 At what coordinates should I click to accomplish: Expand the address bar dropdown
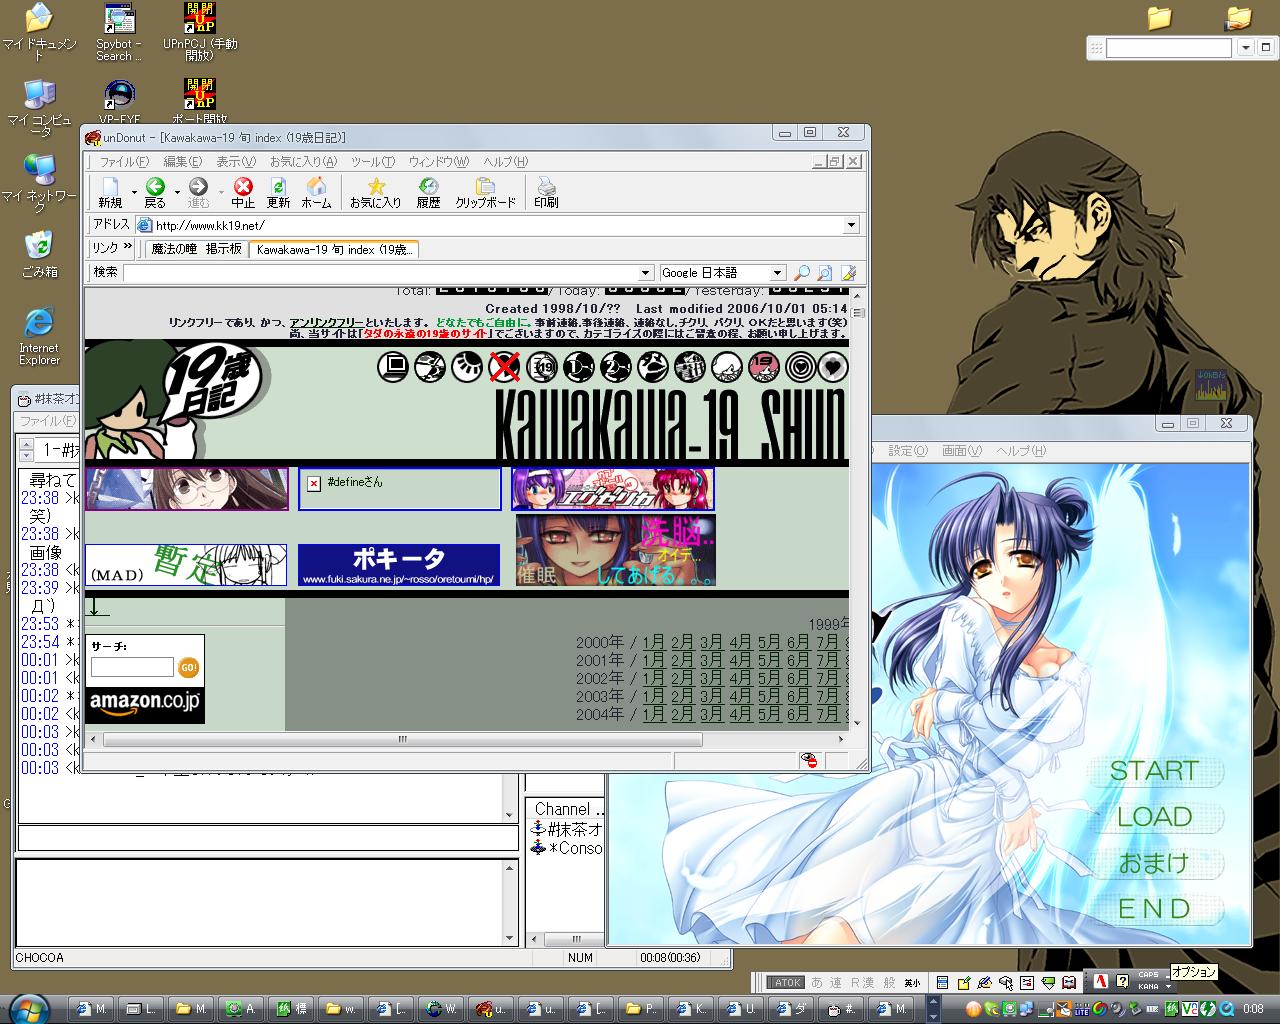[x=851, y=225]
